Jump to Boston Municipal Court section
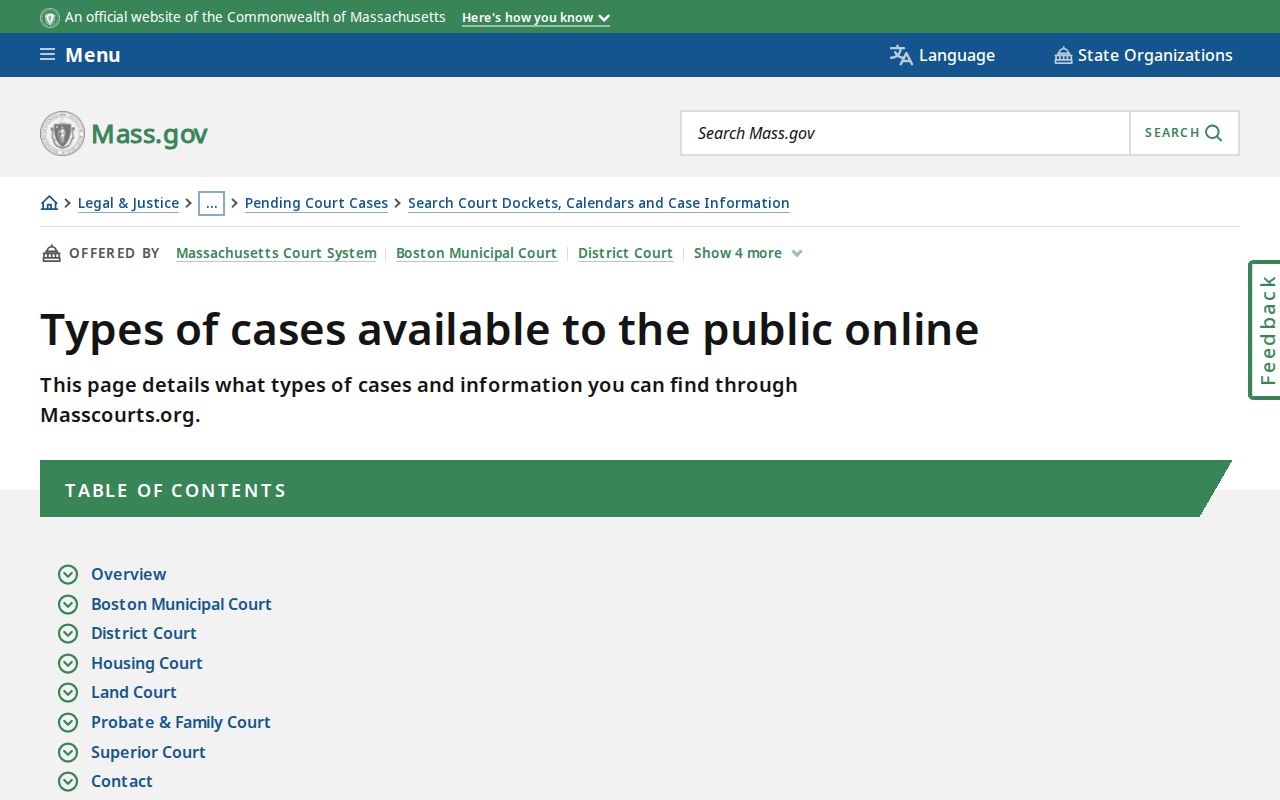 (181, 604)
